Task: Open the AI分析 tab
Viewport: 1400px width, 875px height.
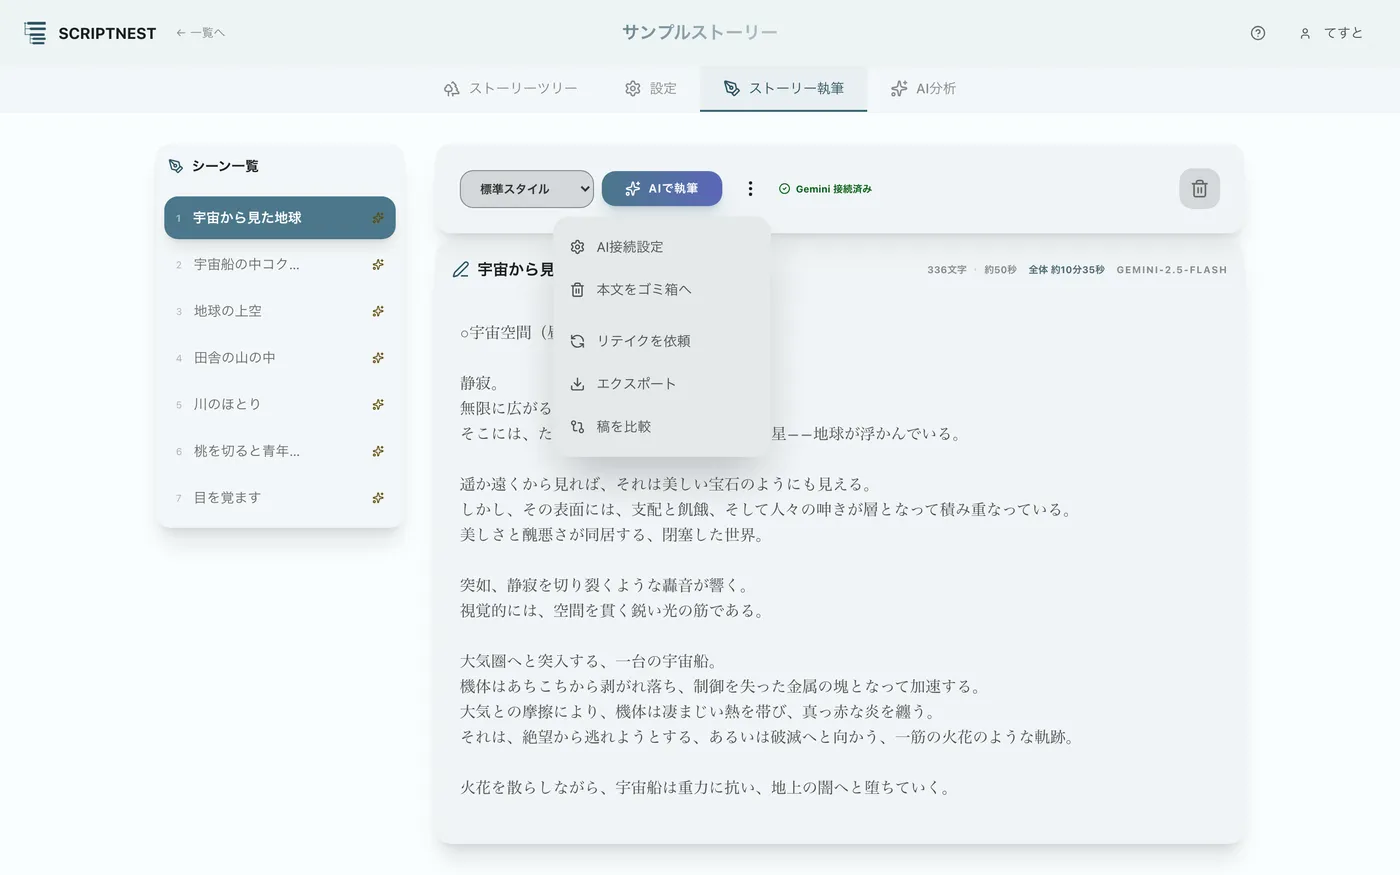Action: click(x=923, y=88)
